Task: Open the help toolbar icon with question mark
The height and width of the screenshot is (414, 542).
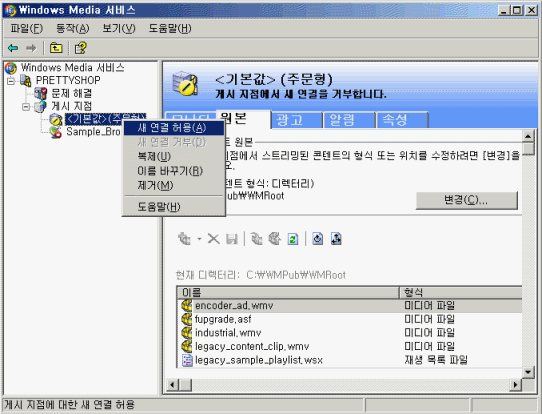Action: point(81,48)
